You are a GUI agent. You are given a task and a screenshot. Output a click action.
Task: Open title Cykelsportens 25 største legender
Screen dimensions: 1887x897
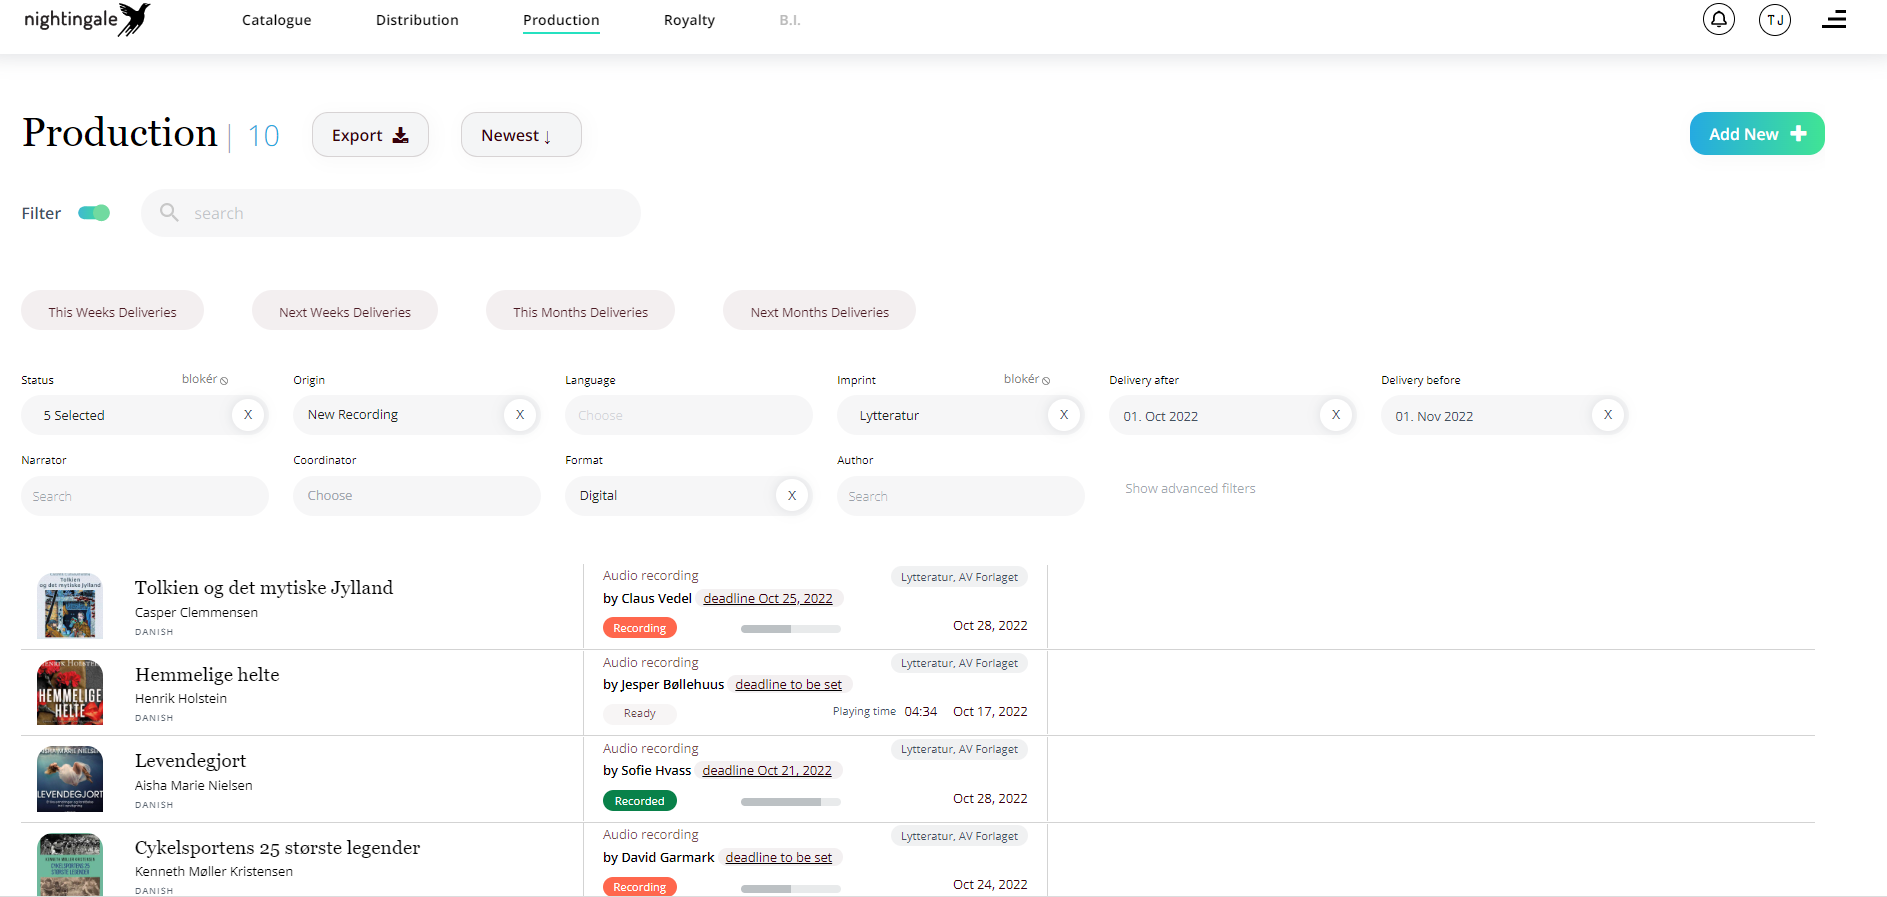277,847
